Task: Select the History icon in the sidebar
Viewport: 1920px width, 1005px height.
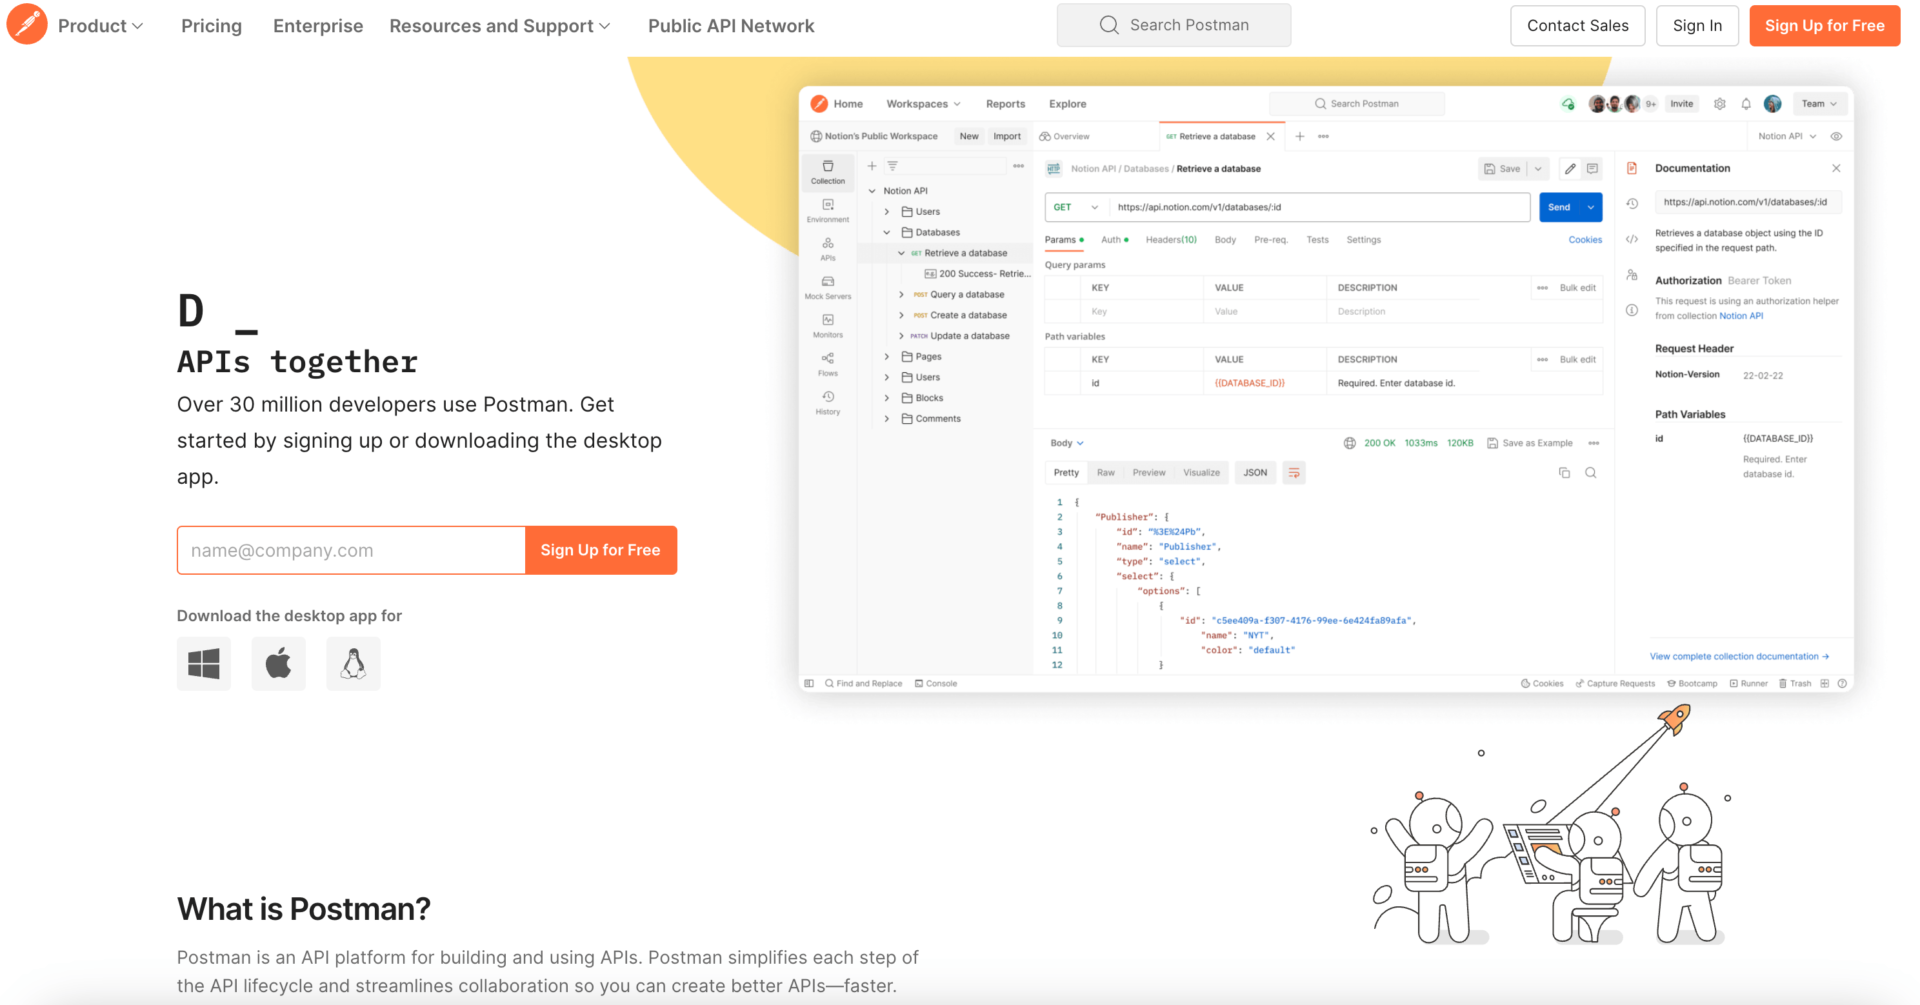Action: click(828, 400)
